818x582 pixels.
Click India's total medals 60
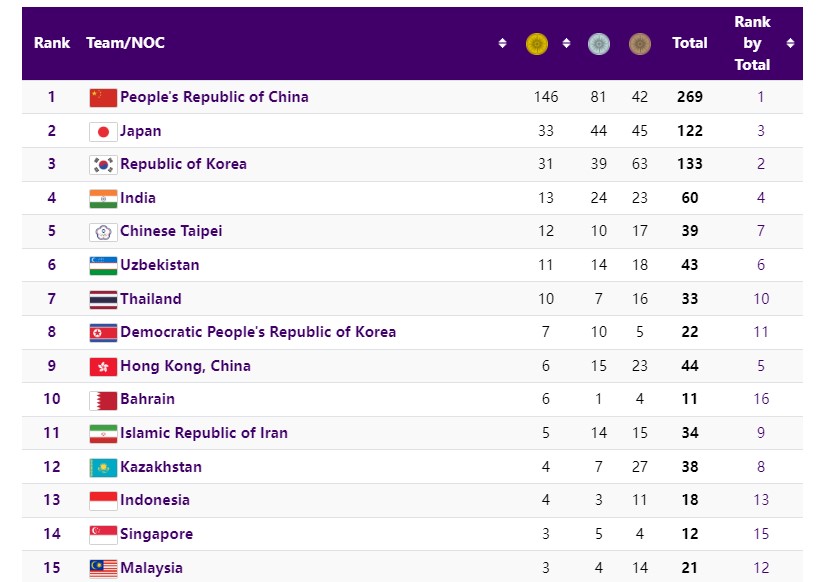tap(690, 198)
